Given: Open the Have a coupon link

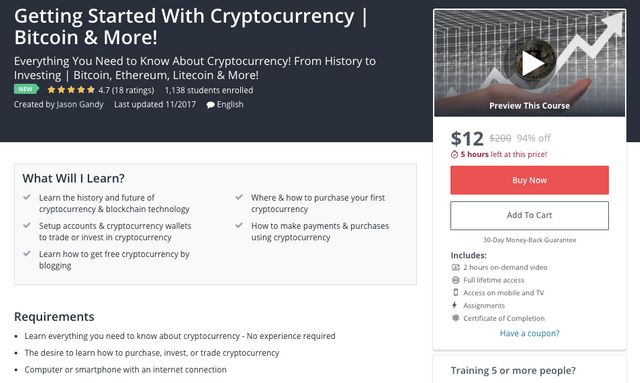Looking at the screenshot, I should tap(529, 334).
